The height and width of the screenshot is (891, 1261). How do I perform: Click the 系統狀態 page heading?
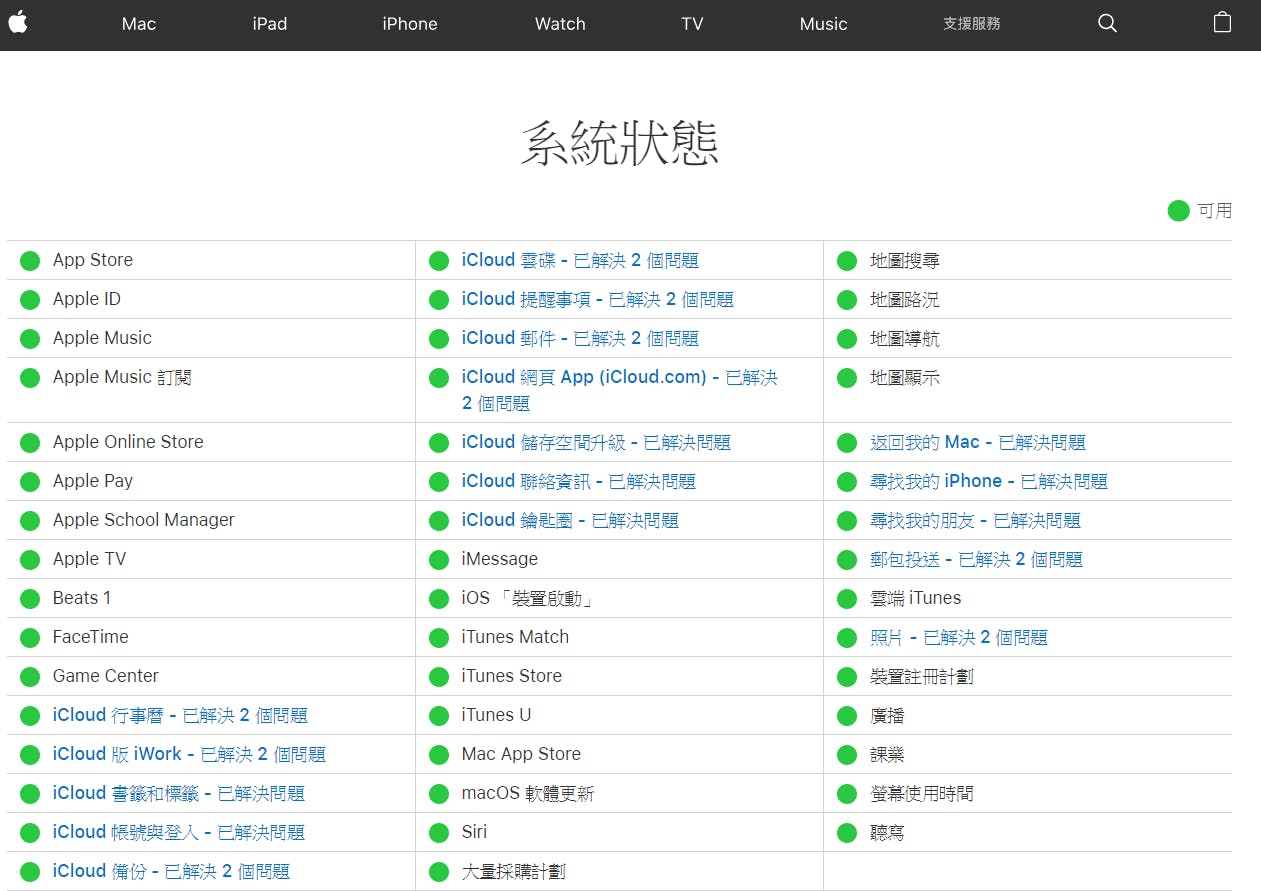(620, 144)
